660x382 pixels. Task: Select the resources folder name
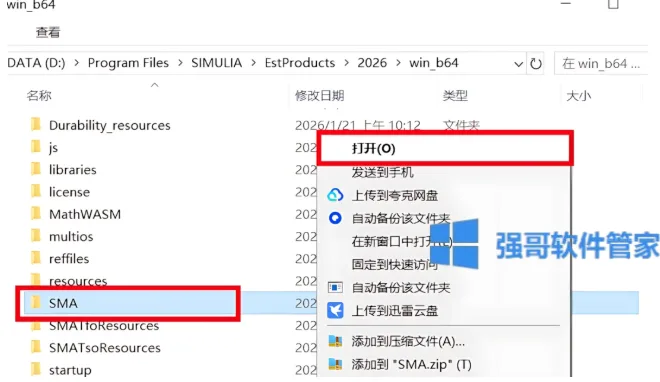pos(78,280)
